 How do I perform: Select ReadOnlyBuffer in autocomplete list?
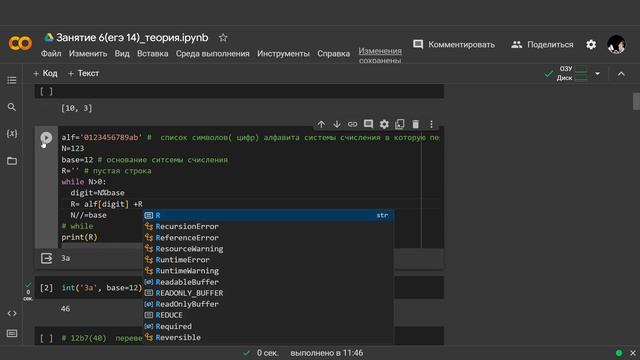tap(269, 304)
